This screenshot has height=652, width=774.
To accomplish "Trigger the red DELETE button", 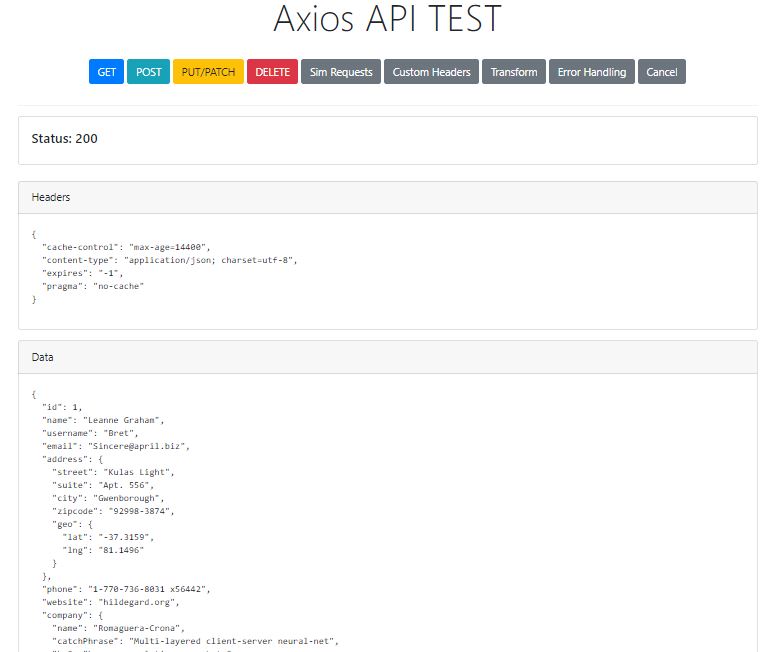I will 272,72.
